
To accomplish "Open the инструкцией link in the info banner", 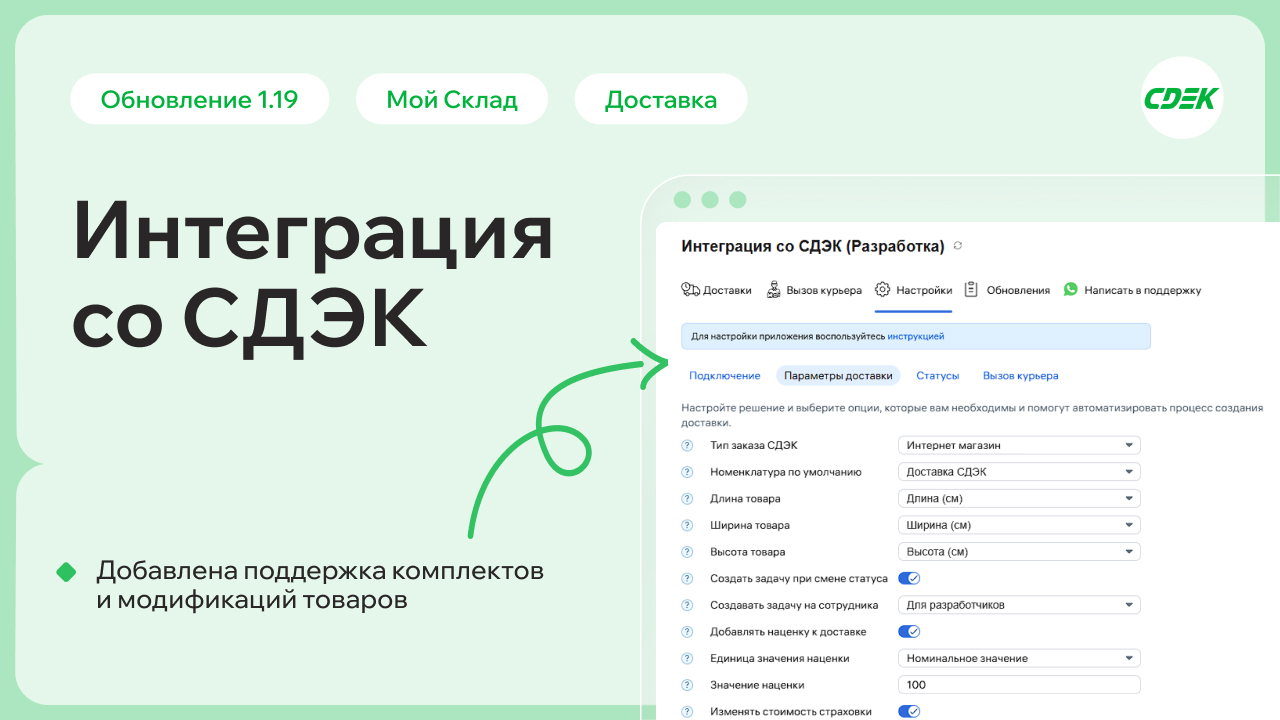I will point(916,337).
